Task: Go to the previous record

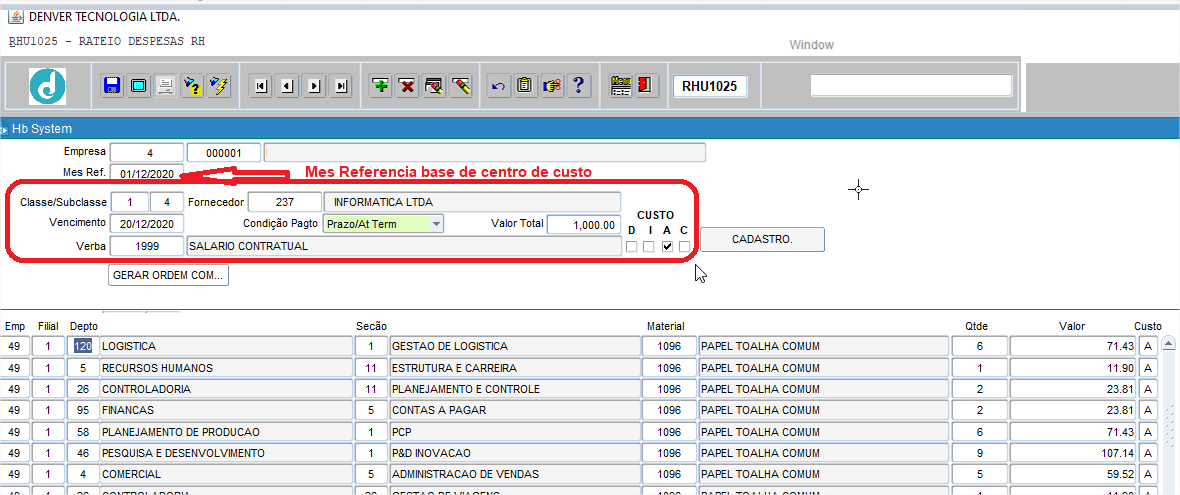Action: coord(287,86)
